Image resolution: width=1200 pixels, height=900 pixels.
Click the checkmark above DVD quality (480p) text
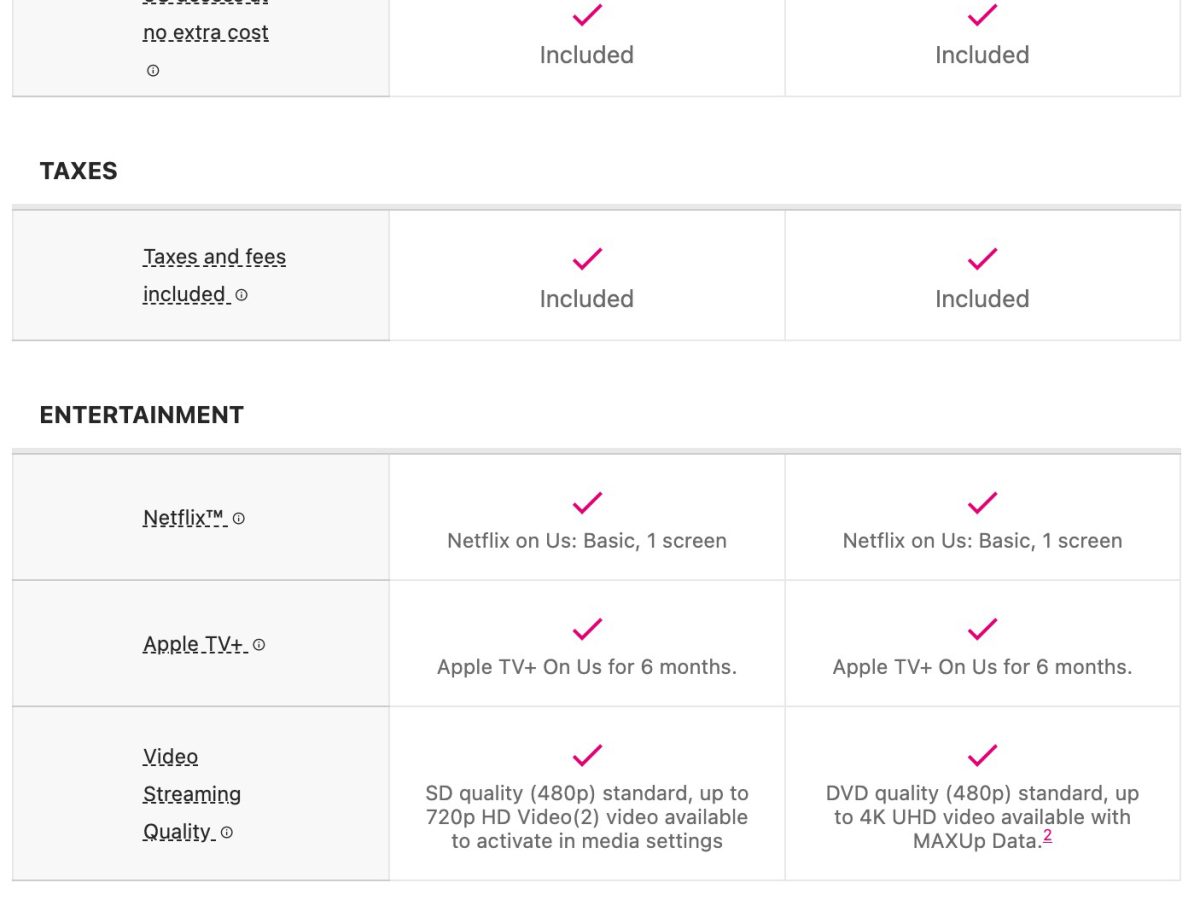pyautogui.click(x=982, y=755)
